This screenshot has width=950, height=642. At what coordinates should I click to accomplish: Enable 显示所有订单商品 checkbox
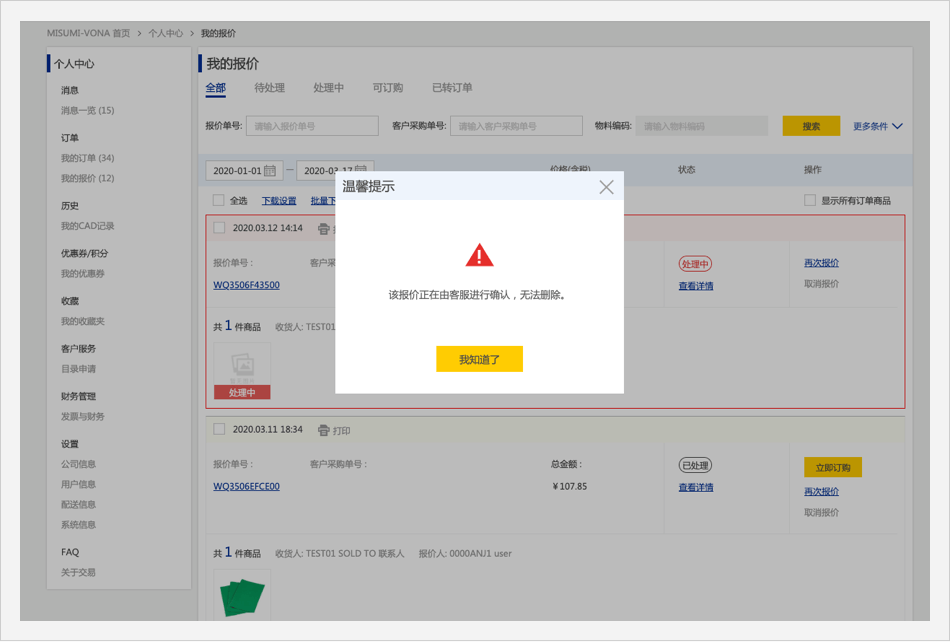[x=810, y=200]
